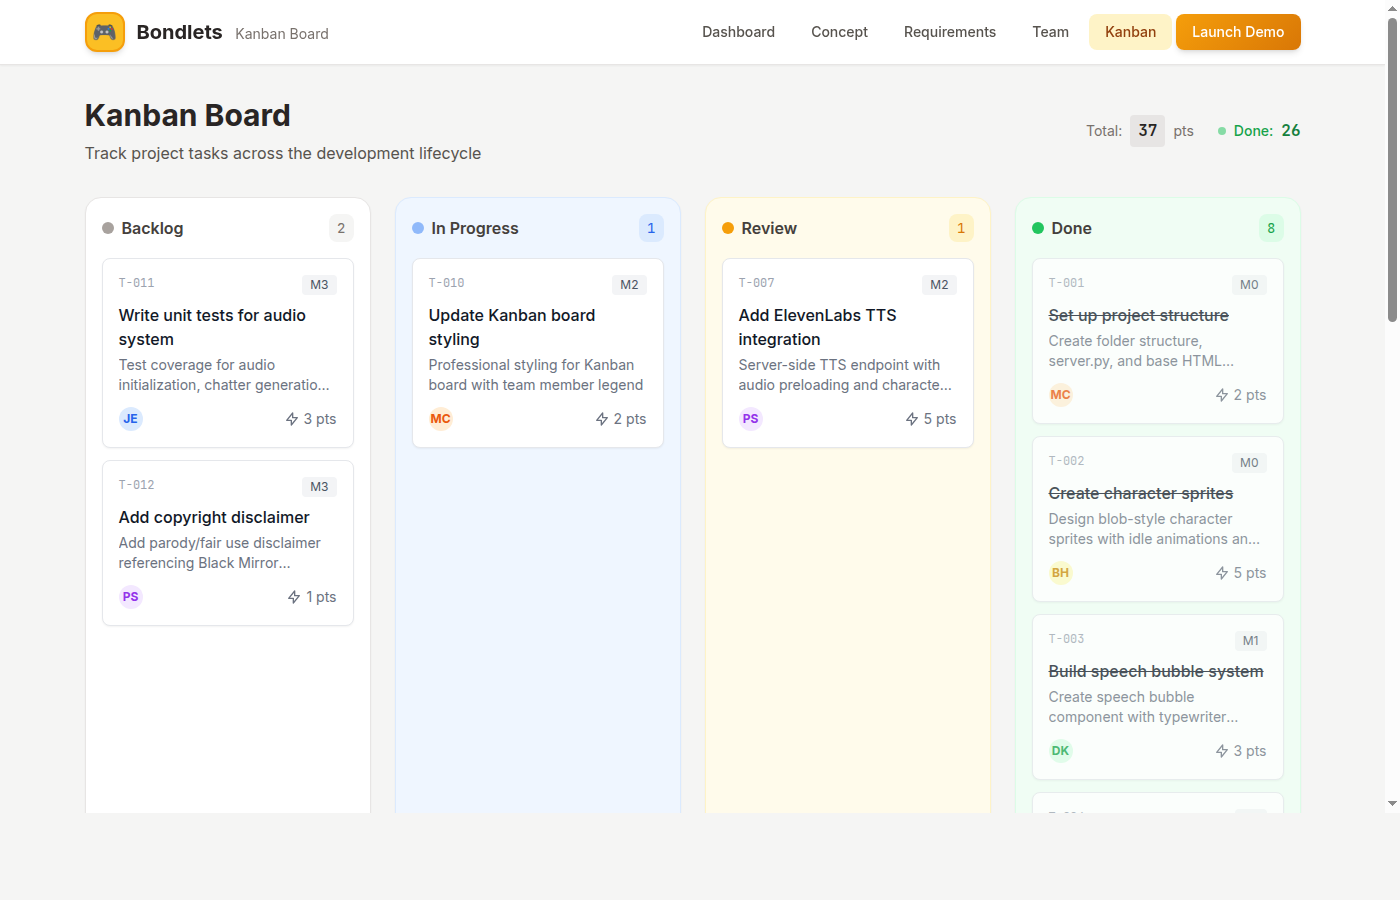The image size is (1400, 900).
Task: Click the DK avatar on T-003 card
Action: pos(1061,751)
